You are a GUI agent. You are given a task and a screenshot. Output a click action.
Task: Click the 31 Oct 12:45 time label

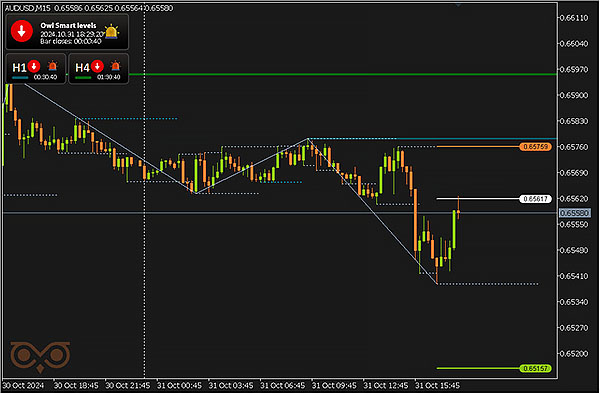tap(386, 385)
